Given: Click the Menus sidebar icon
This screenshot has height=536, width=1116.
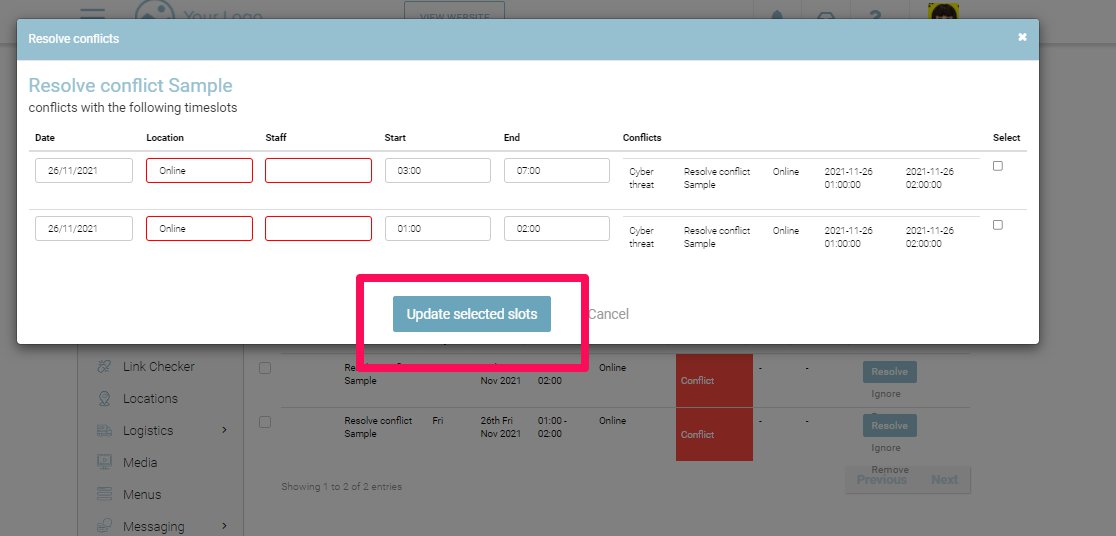Looking at the screenshot, I should [x=104, y=495].
